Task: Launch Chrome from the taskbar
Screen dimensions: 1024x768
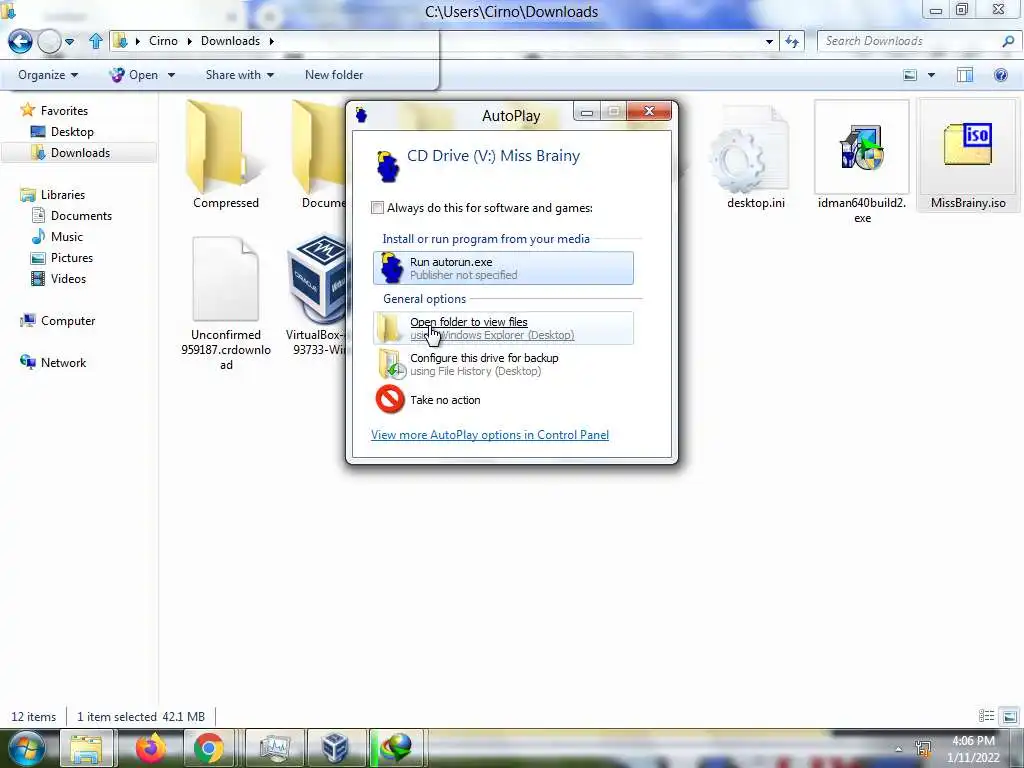Action: pyautogui.click(x=209, y=748)
